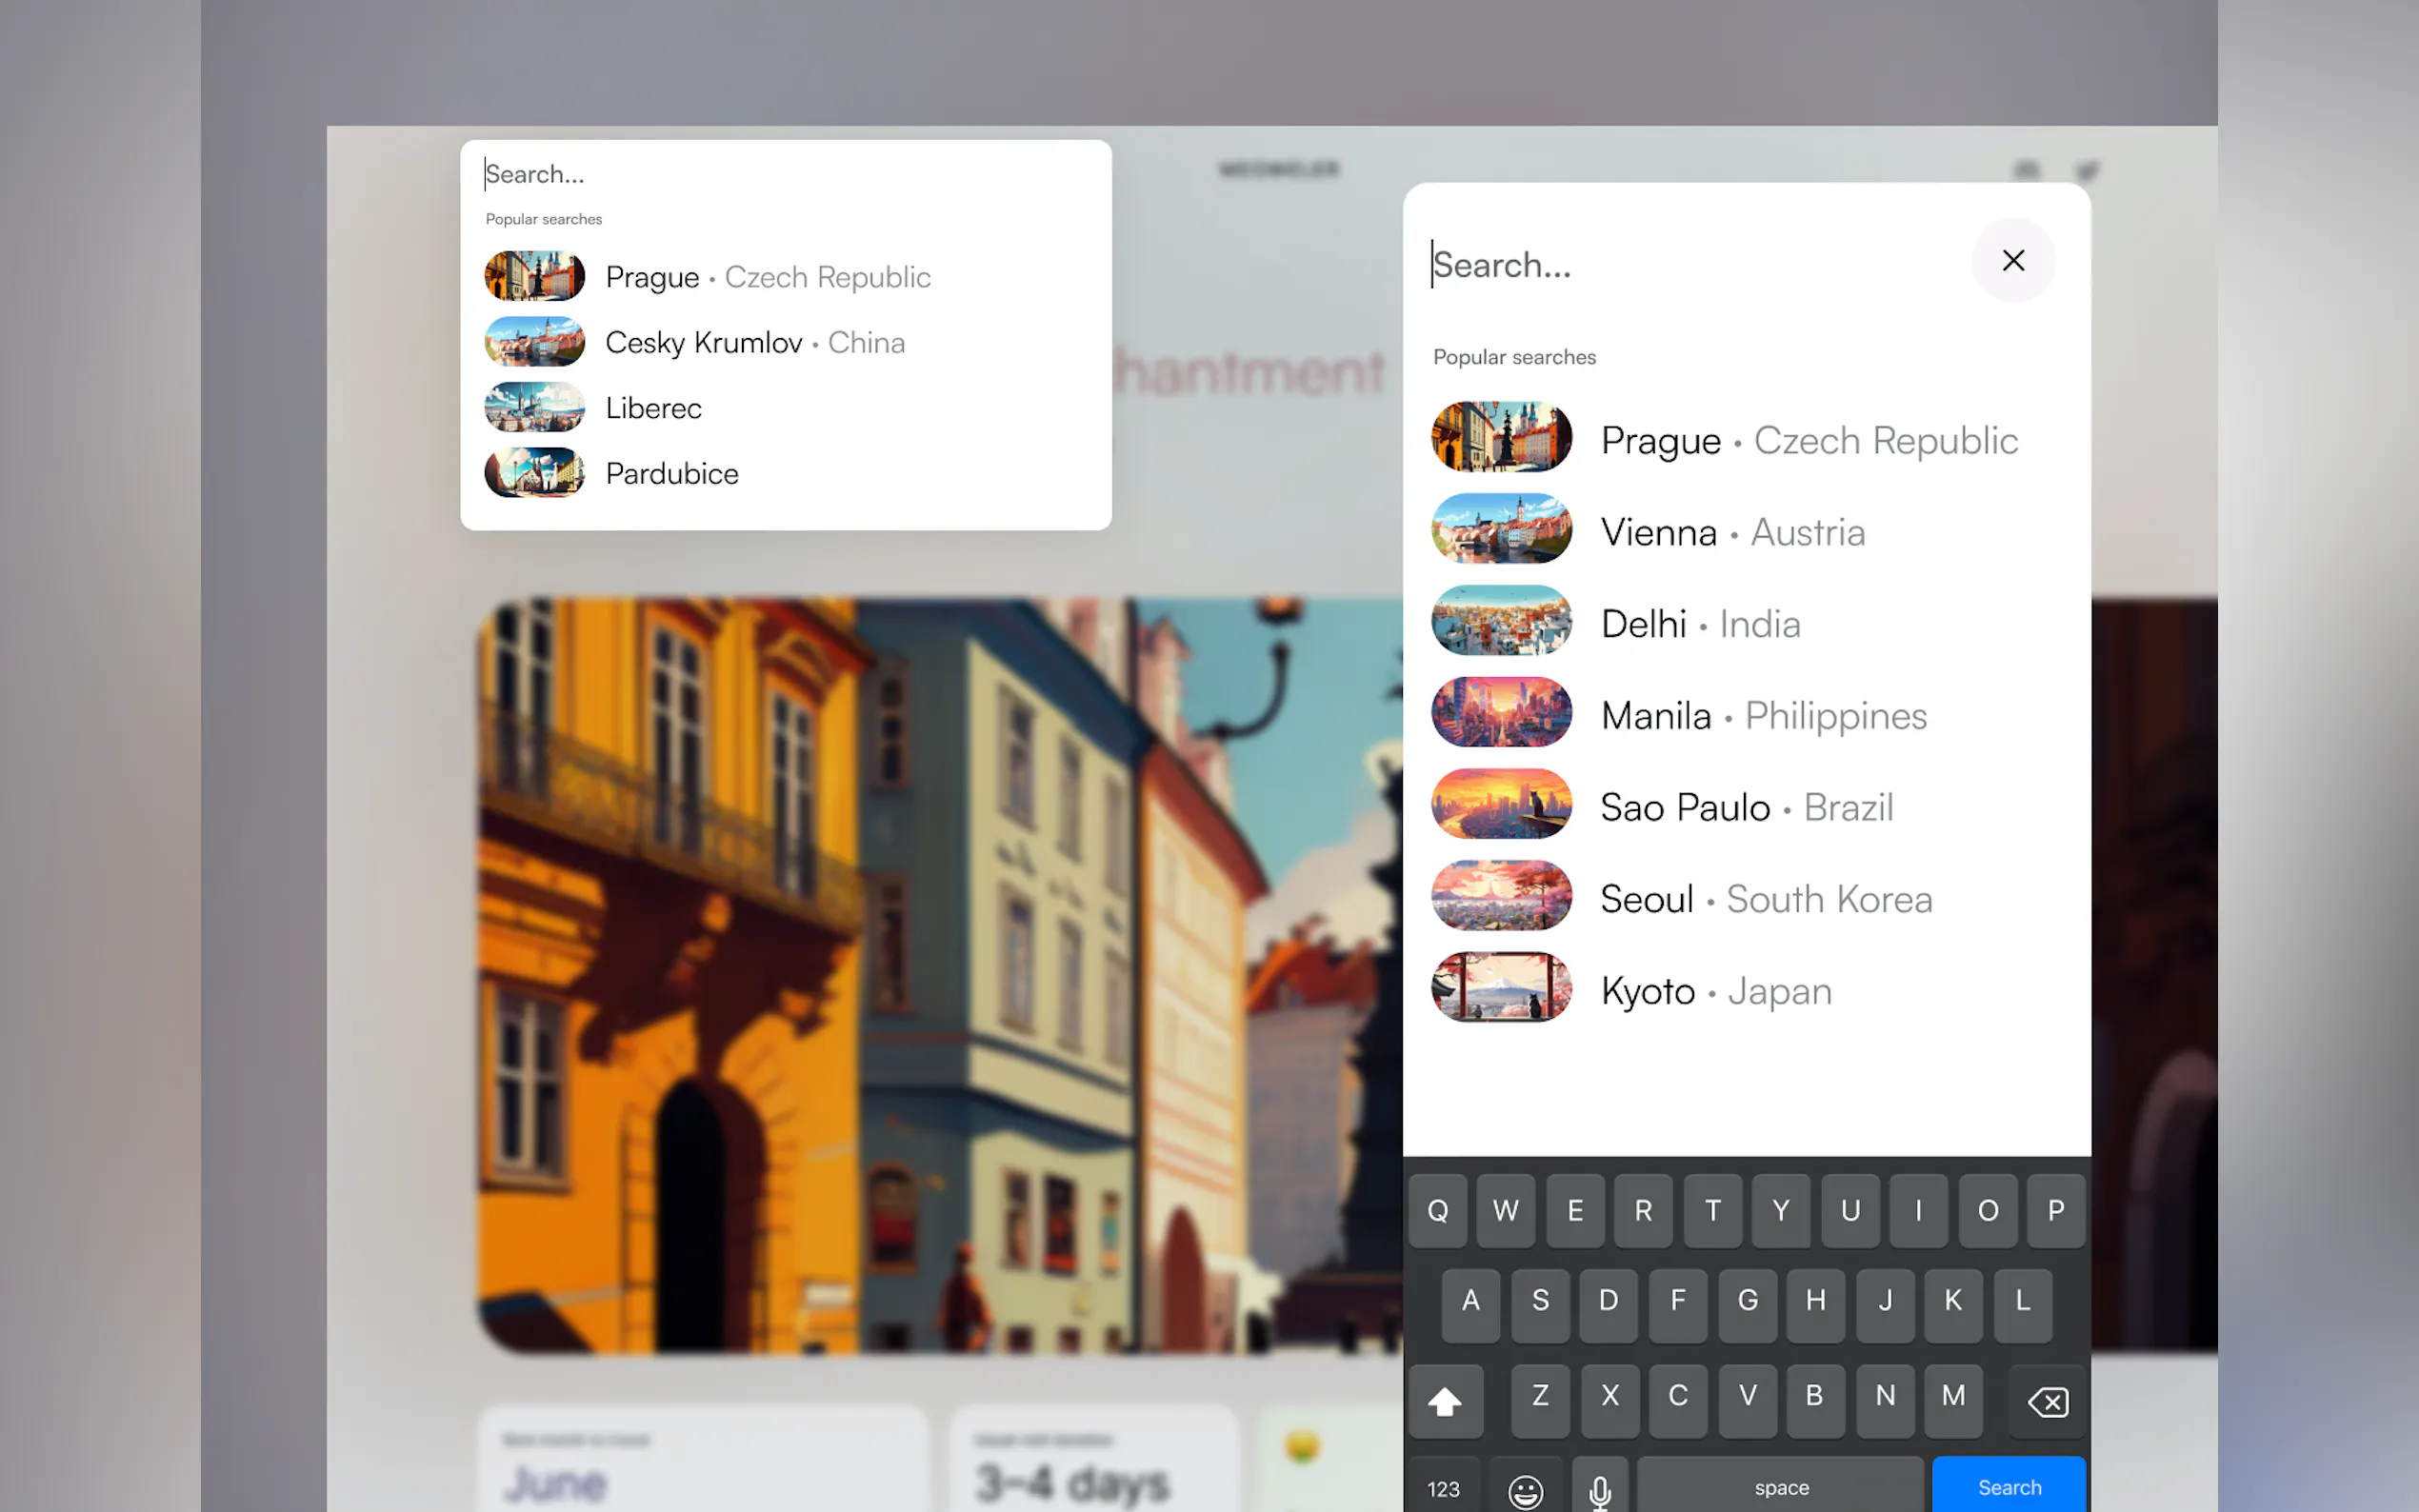Choose Liberec from the desktop suggestions
Viewport: 2419px width, 1512px height.
[x=653, y=408]
